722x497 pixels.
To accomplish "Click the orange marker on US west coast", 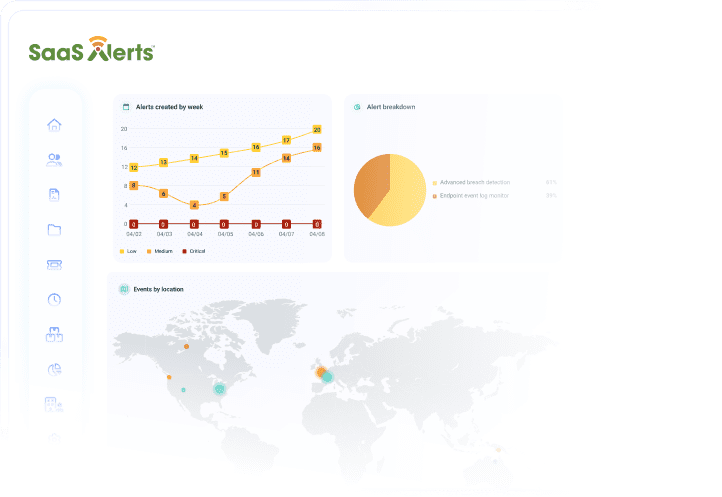I will coord(169,377).
